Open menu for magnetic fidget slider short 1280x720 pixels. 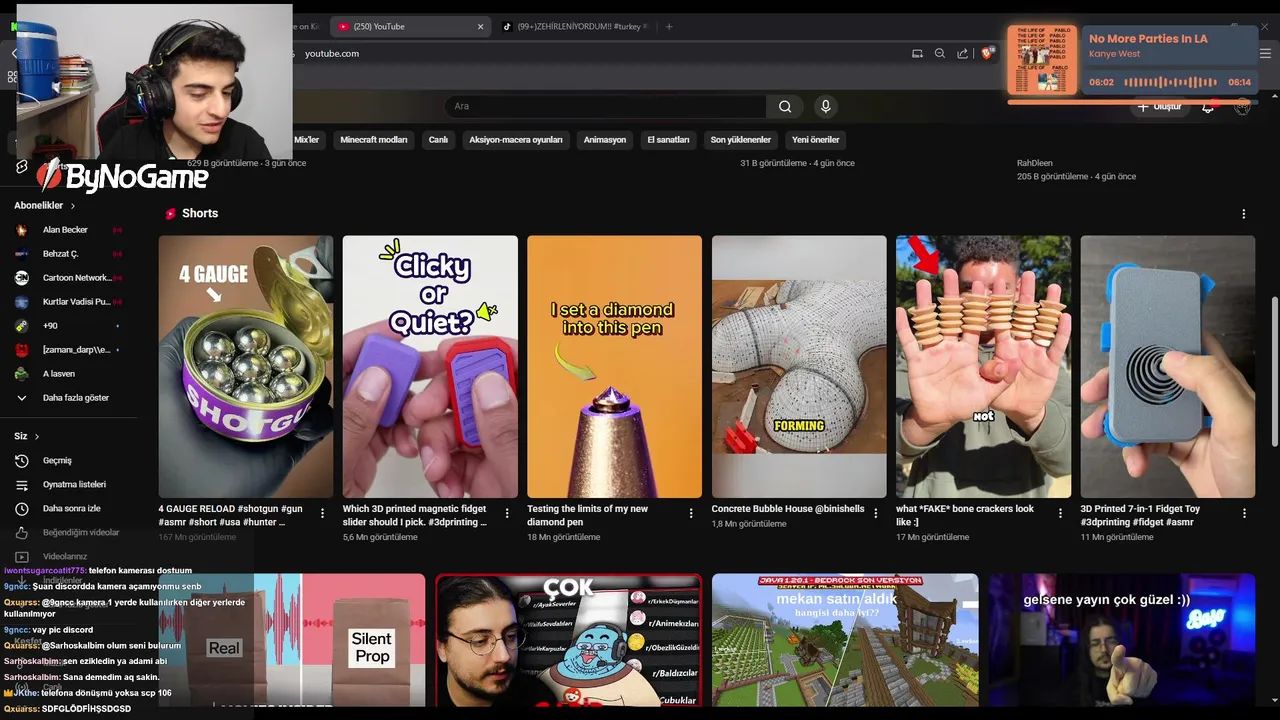[506, 513]
